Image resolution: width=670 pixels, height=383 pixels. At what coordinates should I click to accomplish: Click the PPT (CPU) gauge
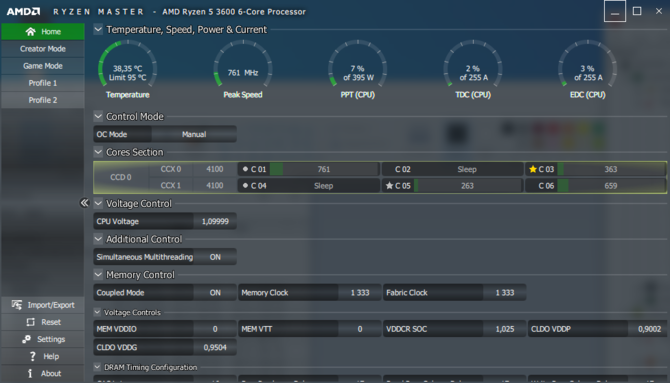point(358,64)
